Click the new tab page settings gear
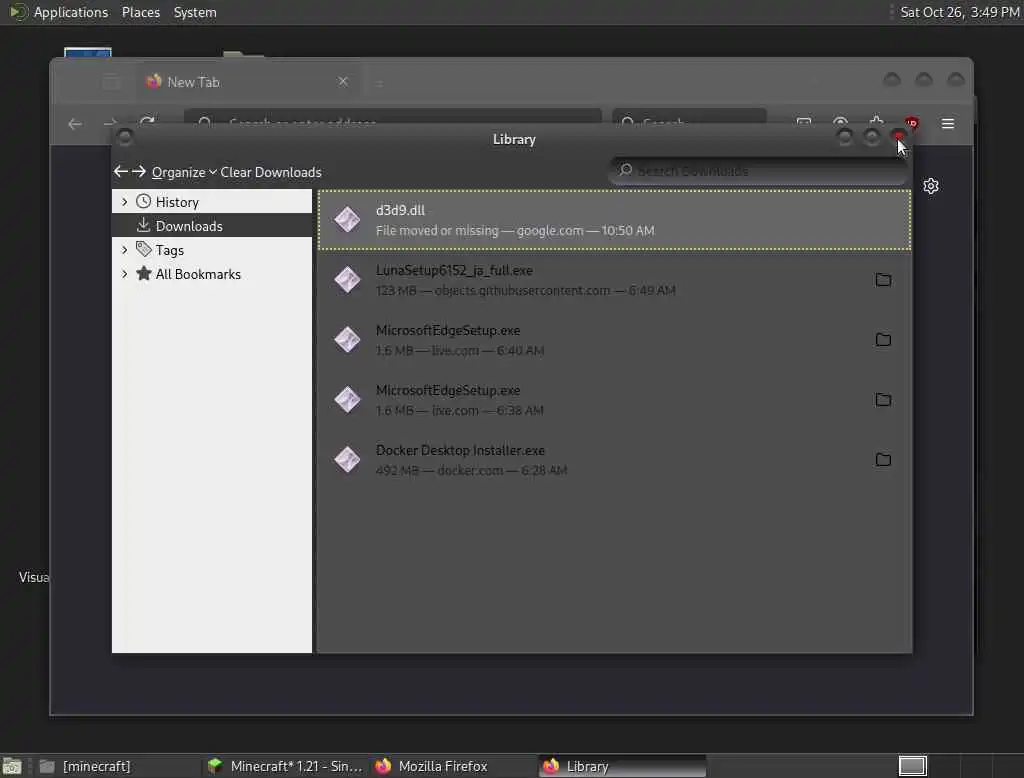1024x778 pixels. click(931, 186)
